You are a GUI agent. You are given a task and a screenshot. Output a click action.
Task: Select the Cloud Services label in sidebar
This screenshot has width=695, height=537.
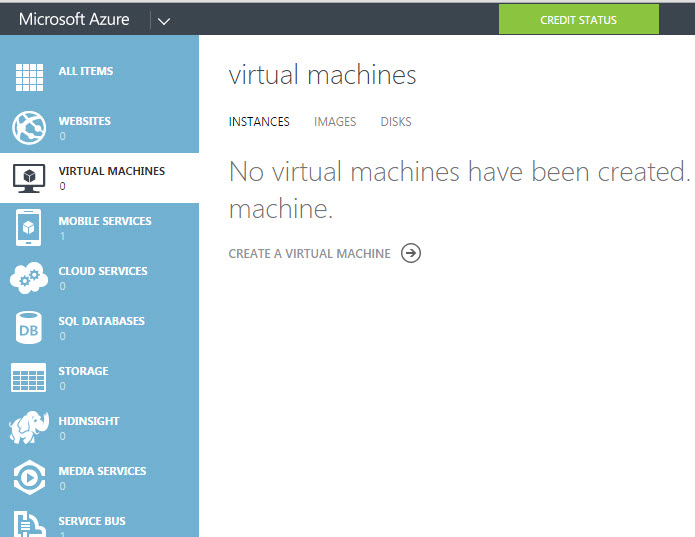tap(103, 271)
